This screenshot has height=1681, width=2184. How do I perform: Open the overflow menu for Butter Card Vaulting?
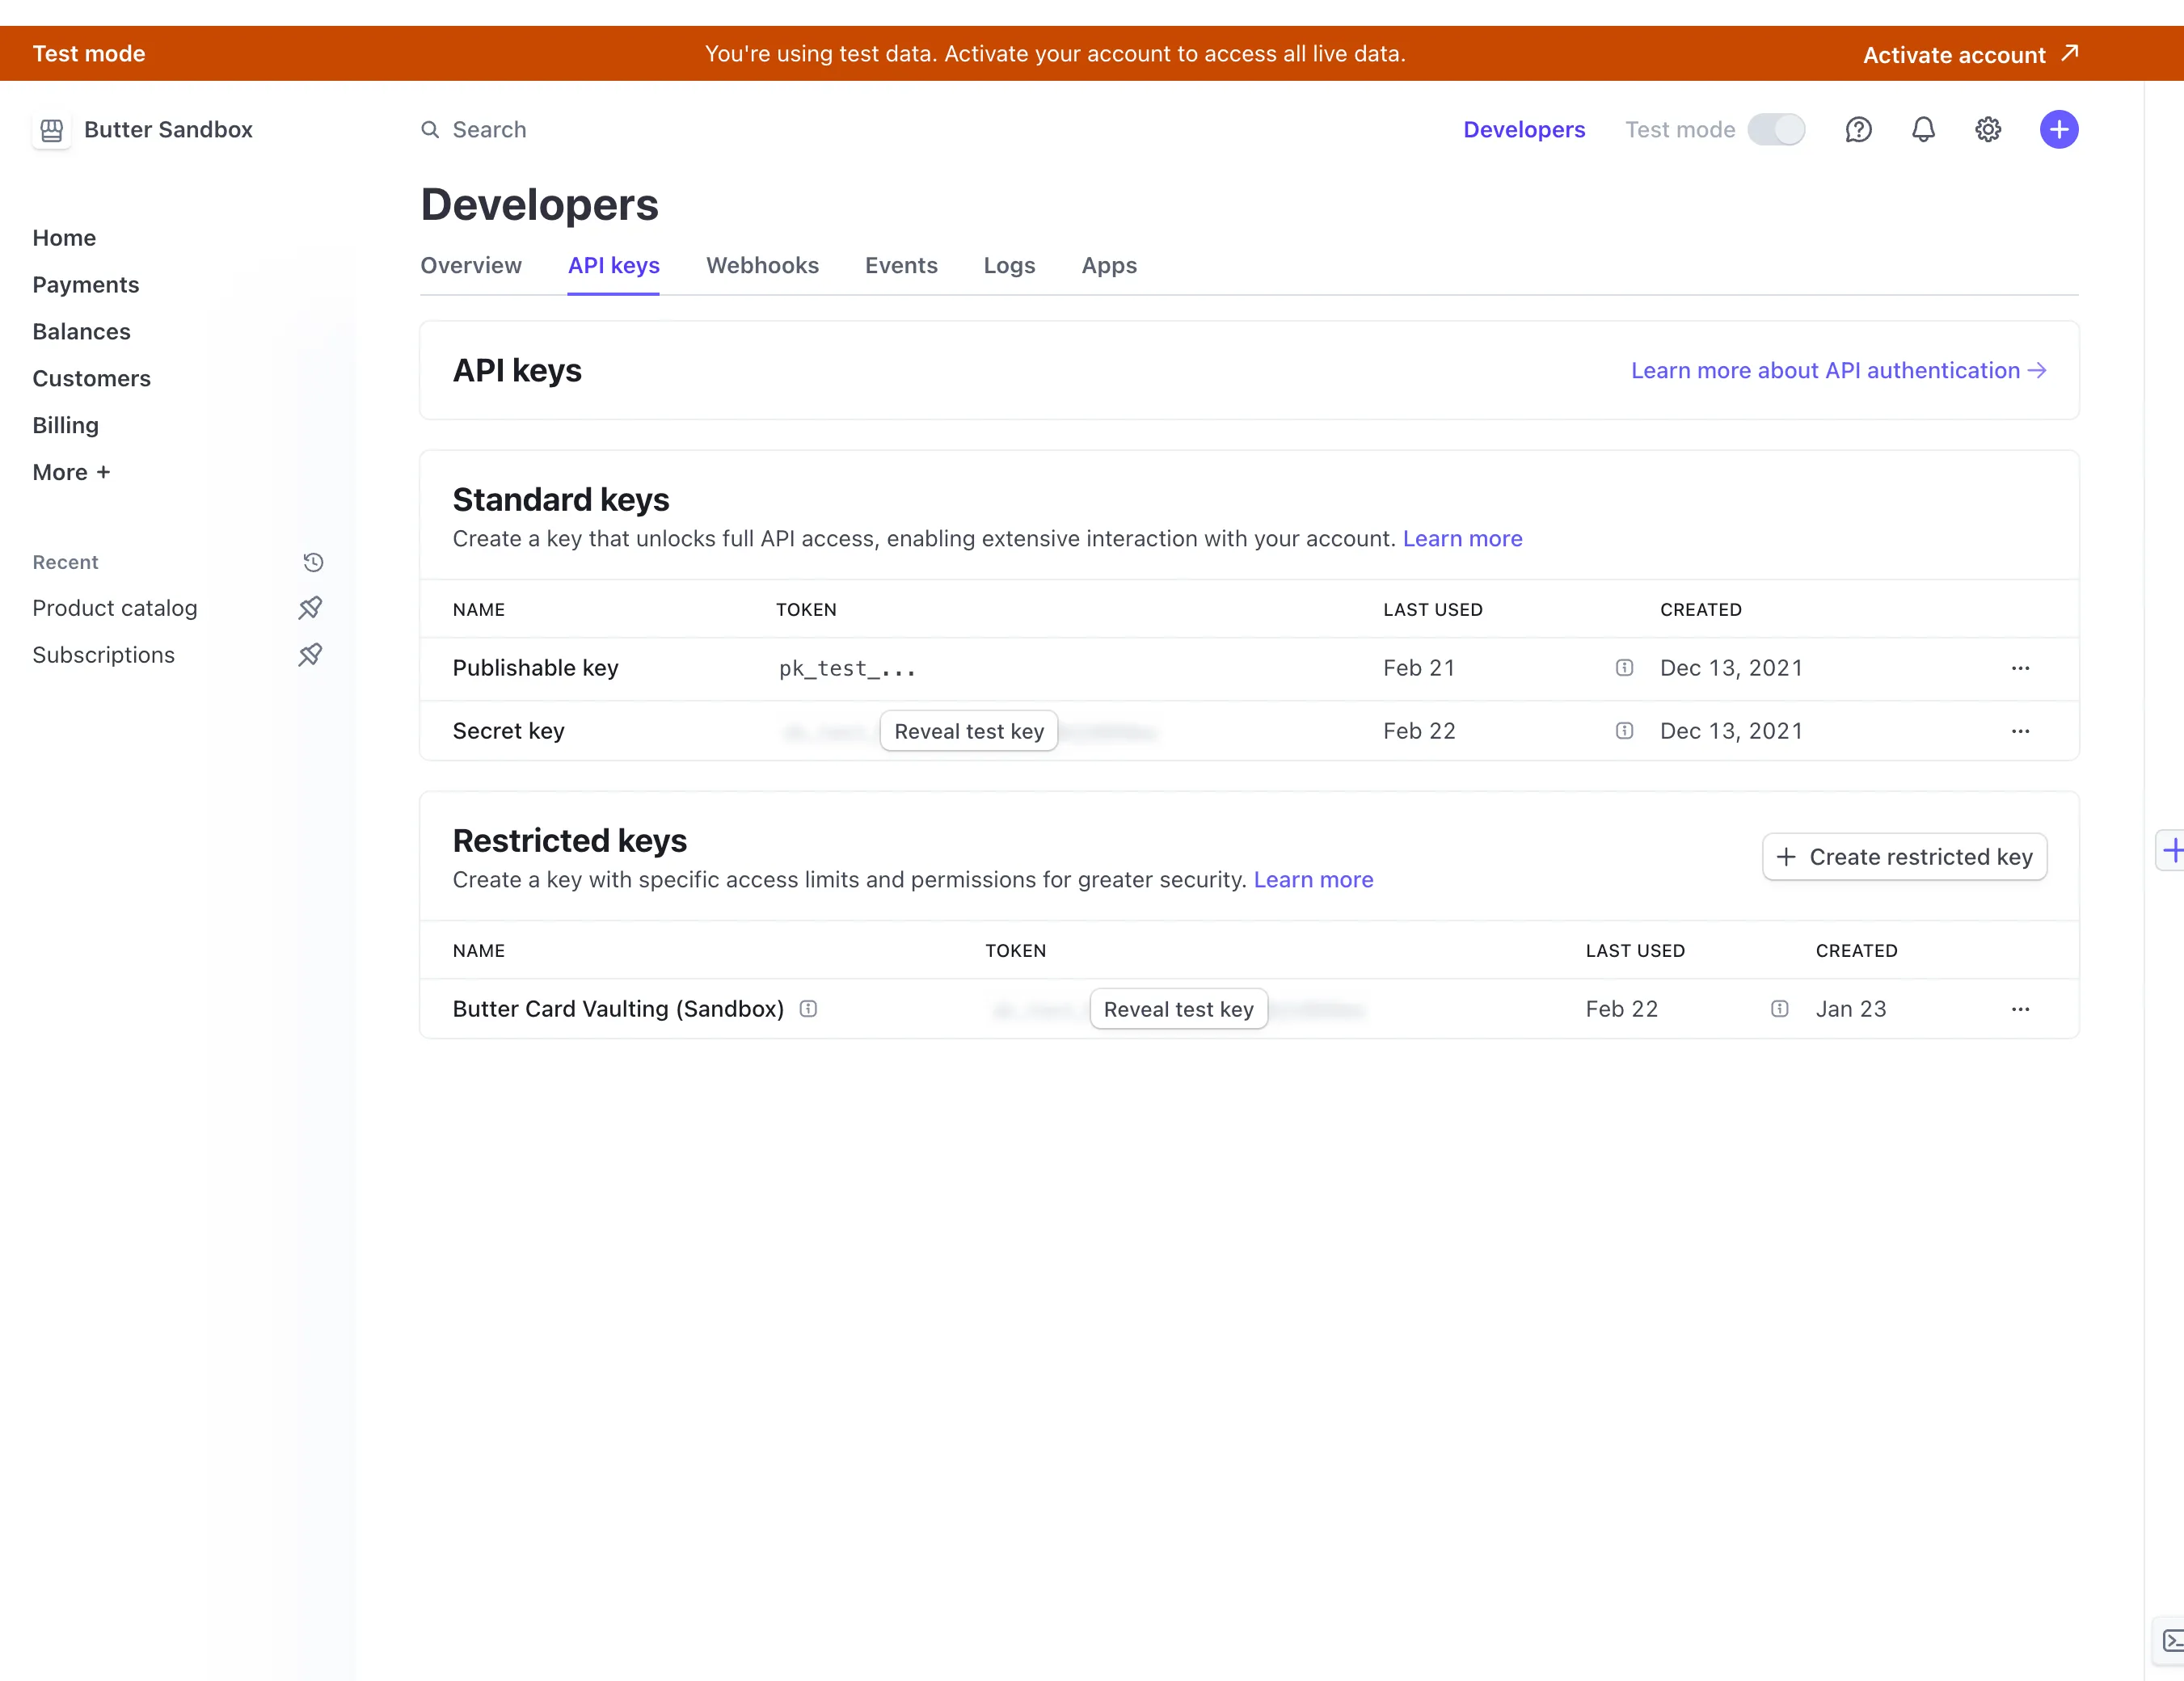2020,1009
